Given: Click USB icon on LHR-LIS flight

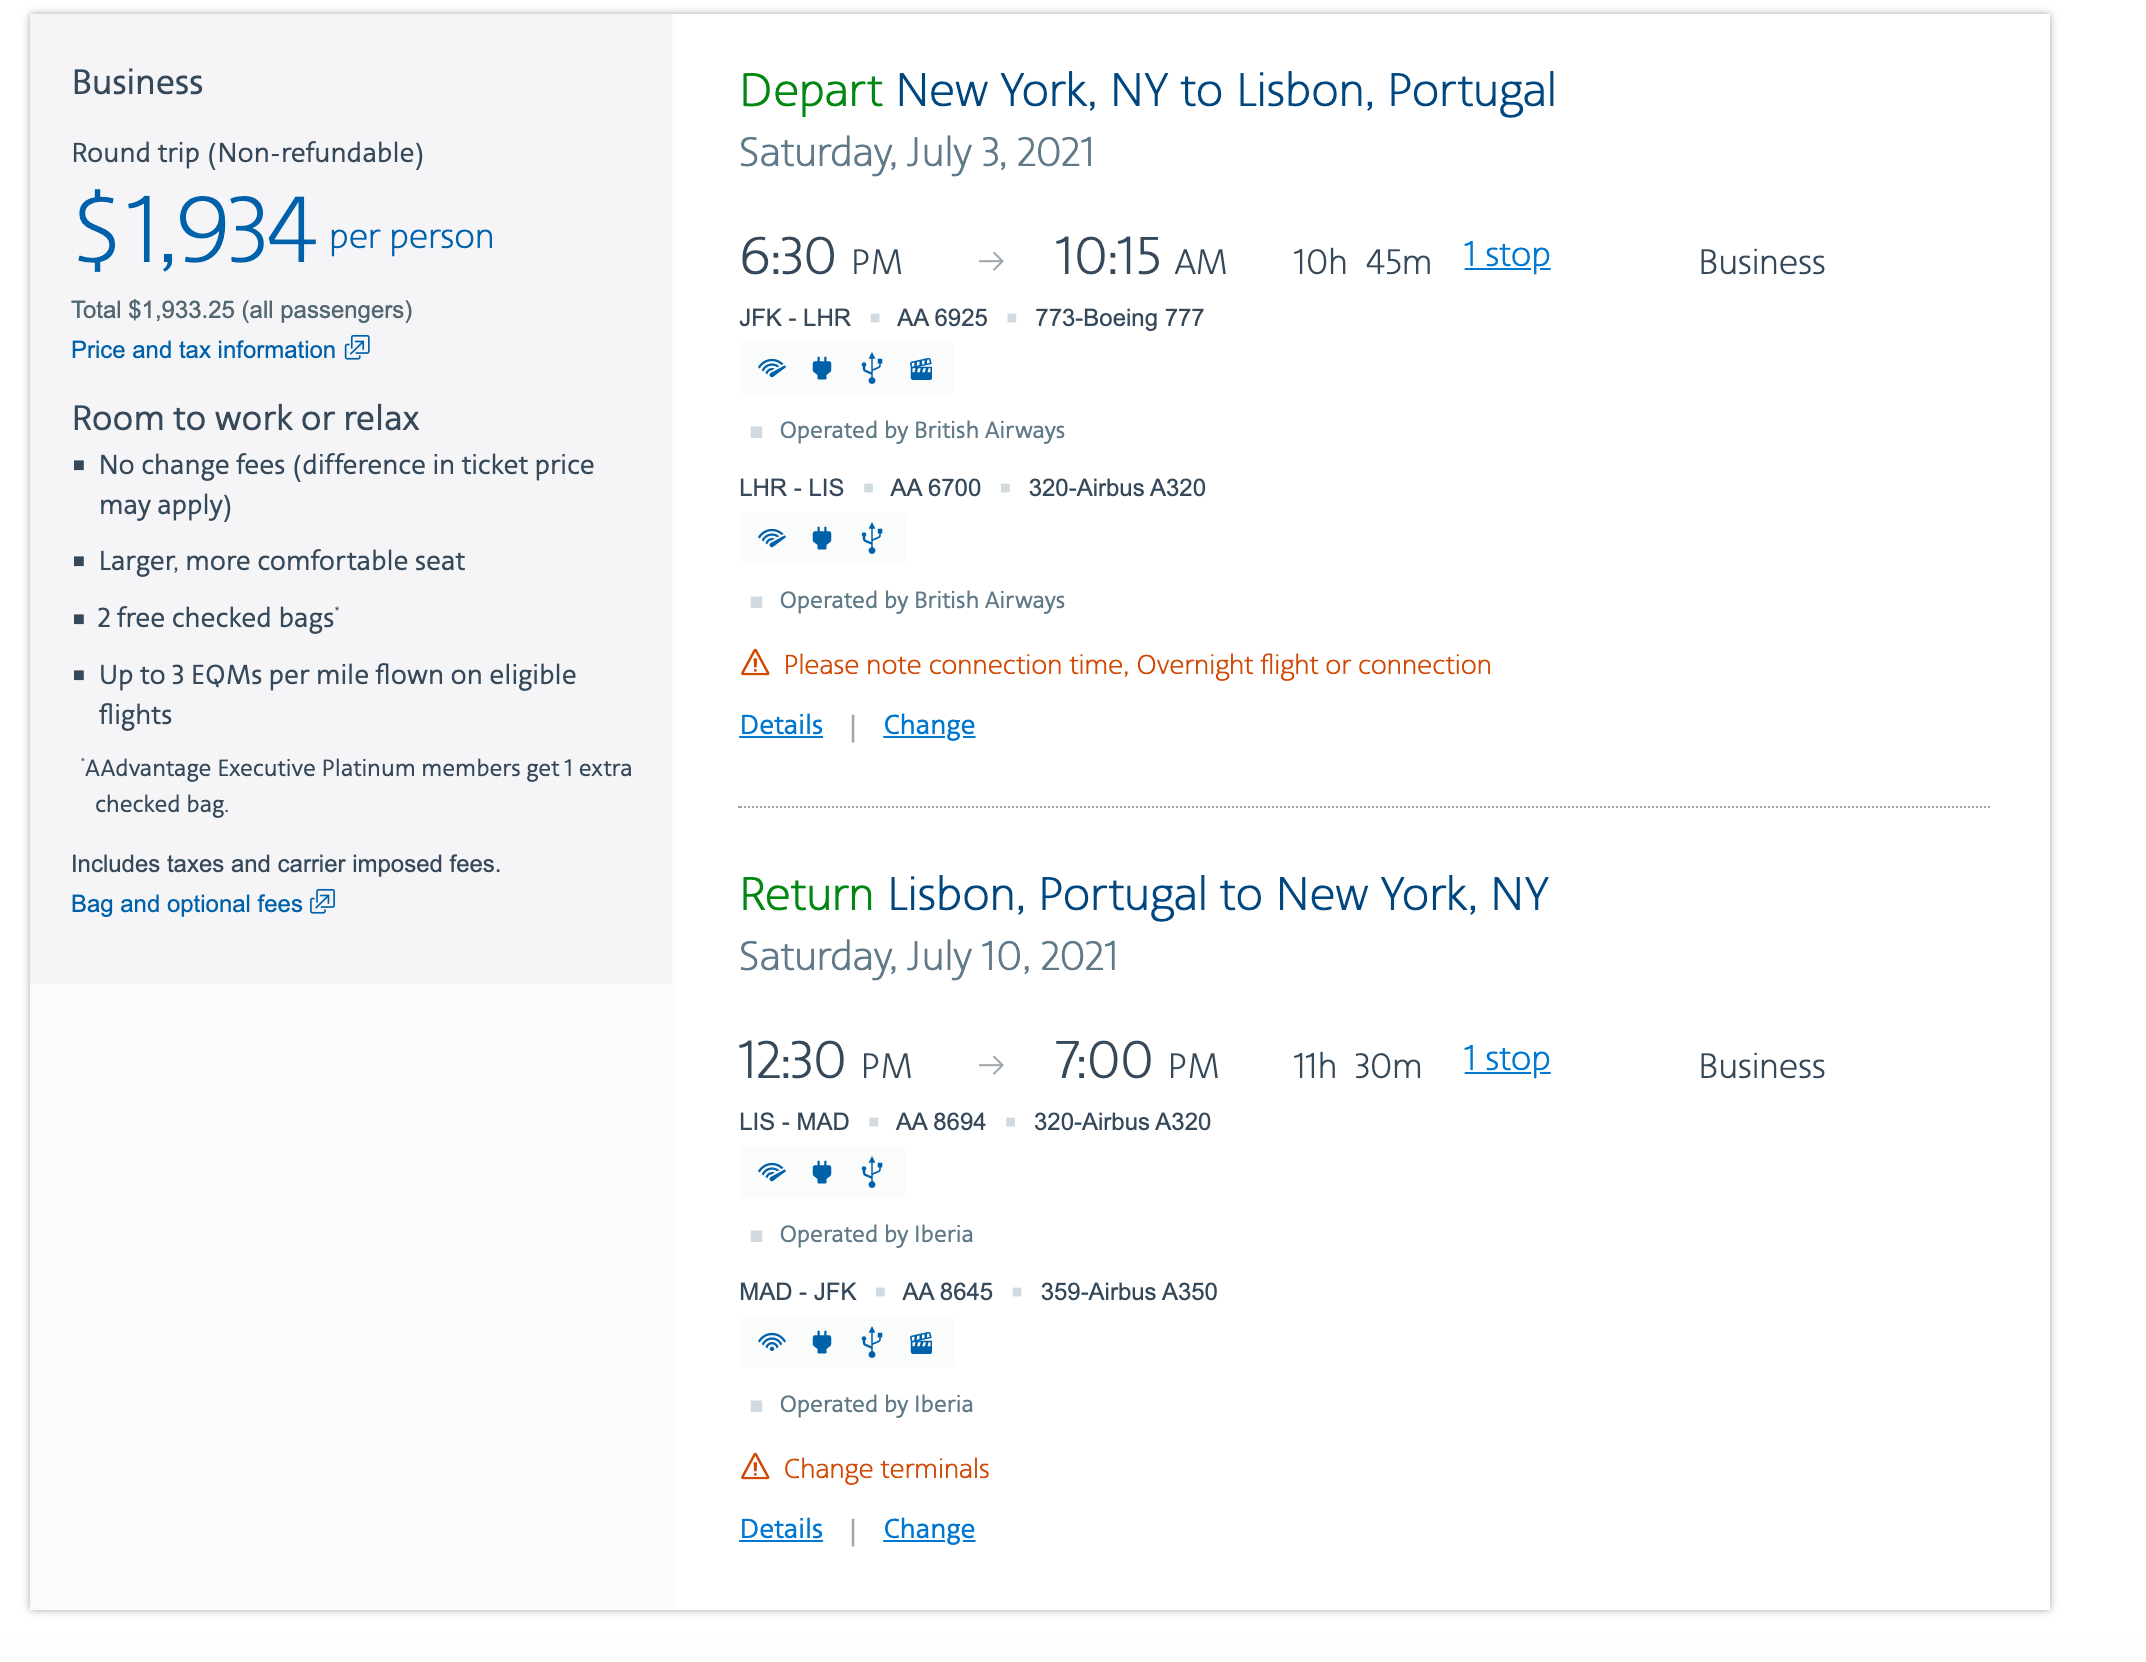Looking at the screenshot, I should 872,538.
